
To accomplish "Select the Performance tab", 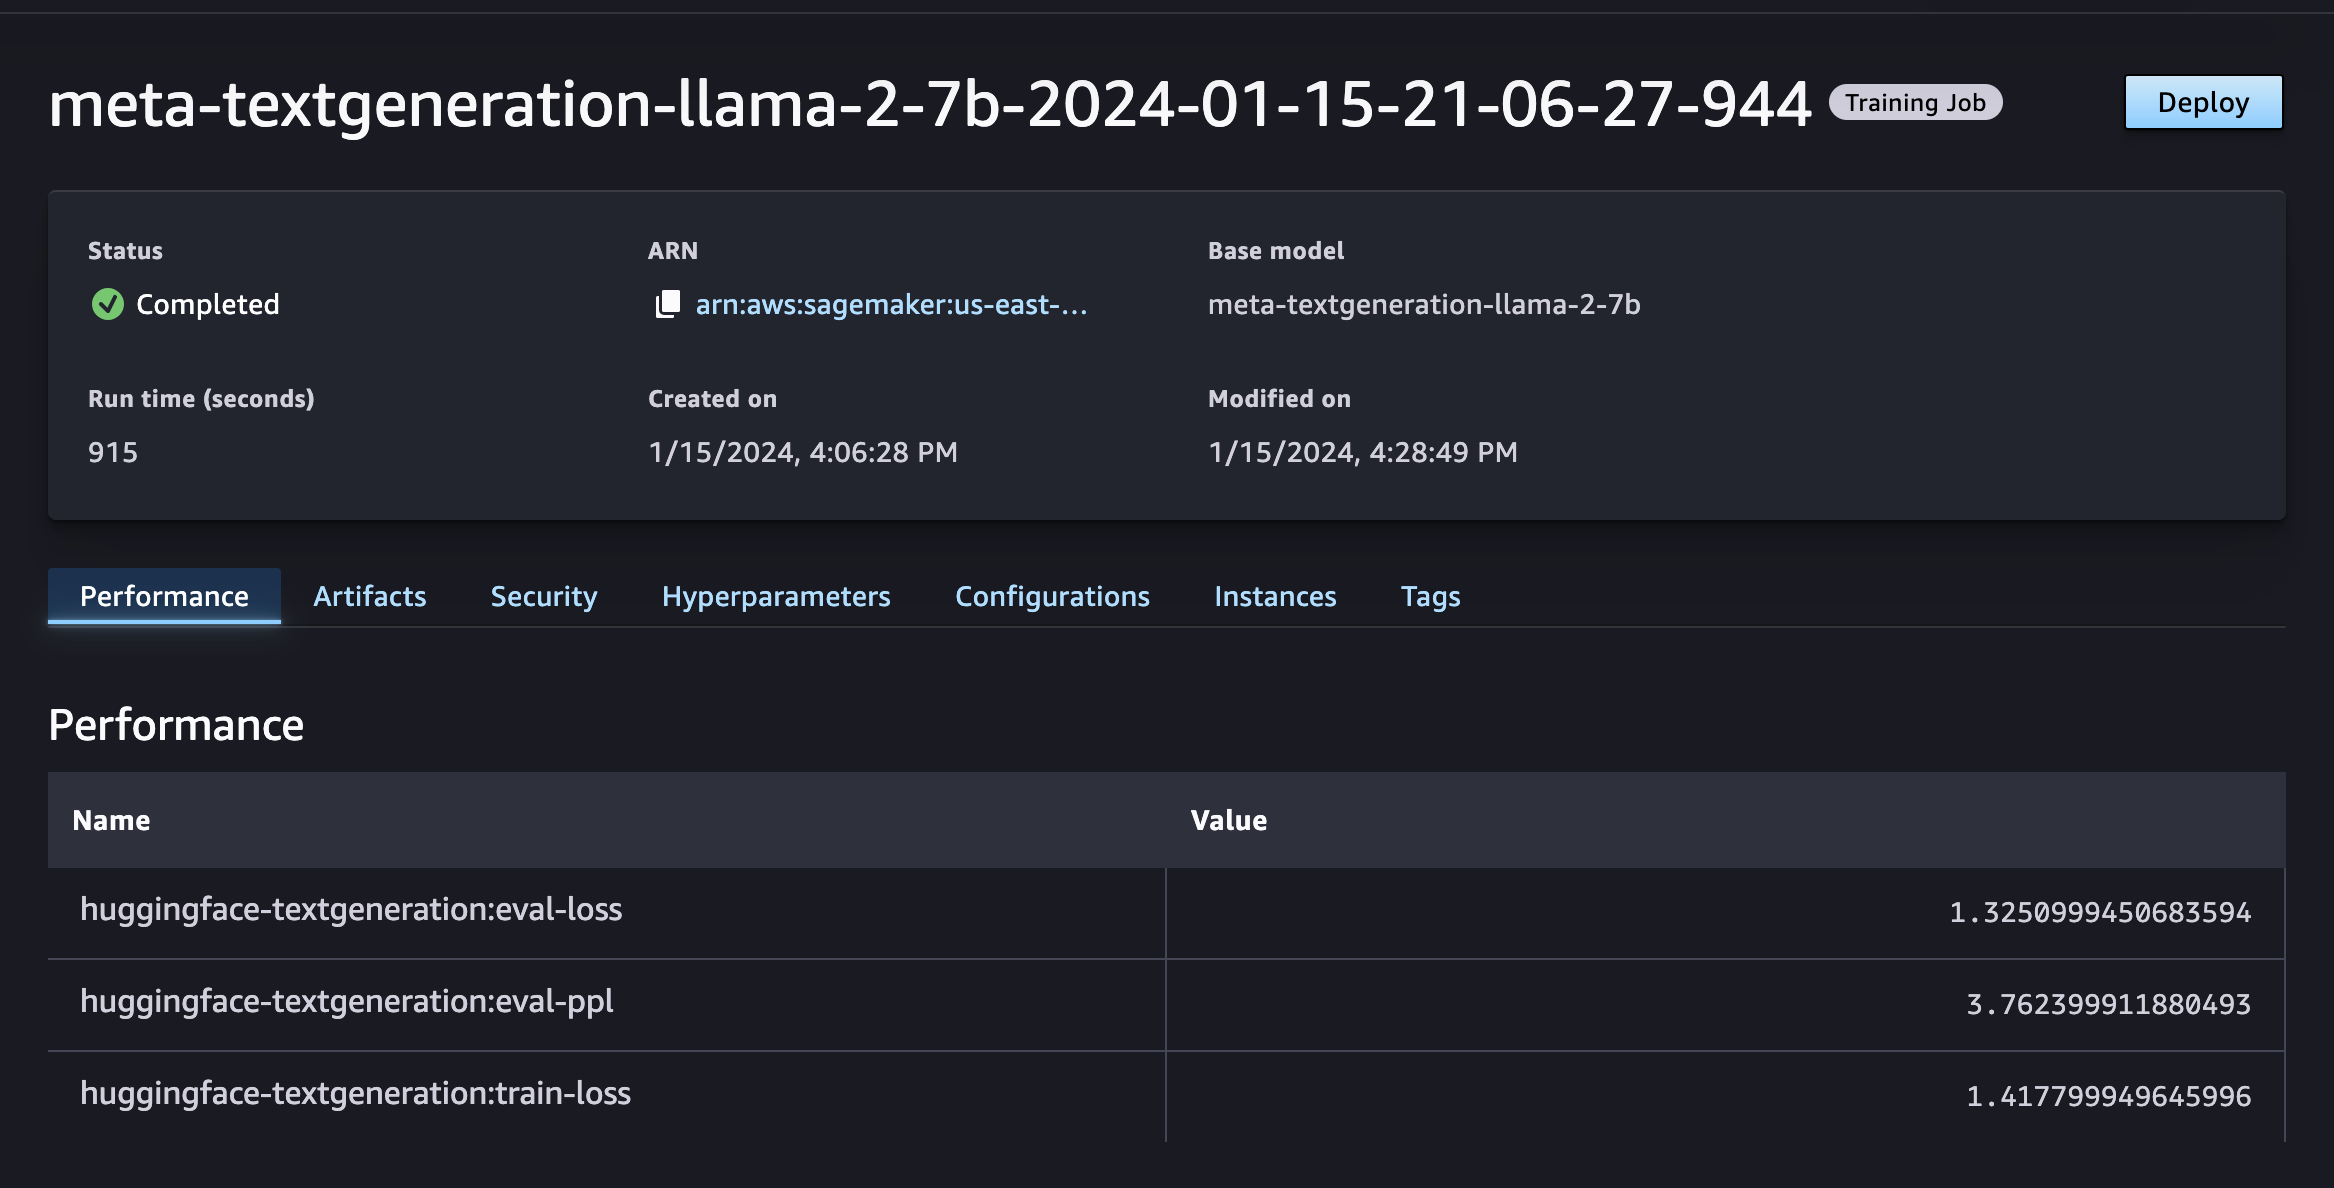I will coord(164,596).
